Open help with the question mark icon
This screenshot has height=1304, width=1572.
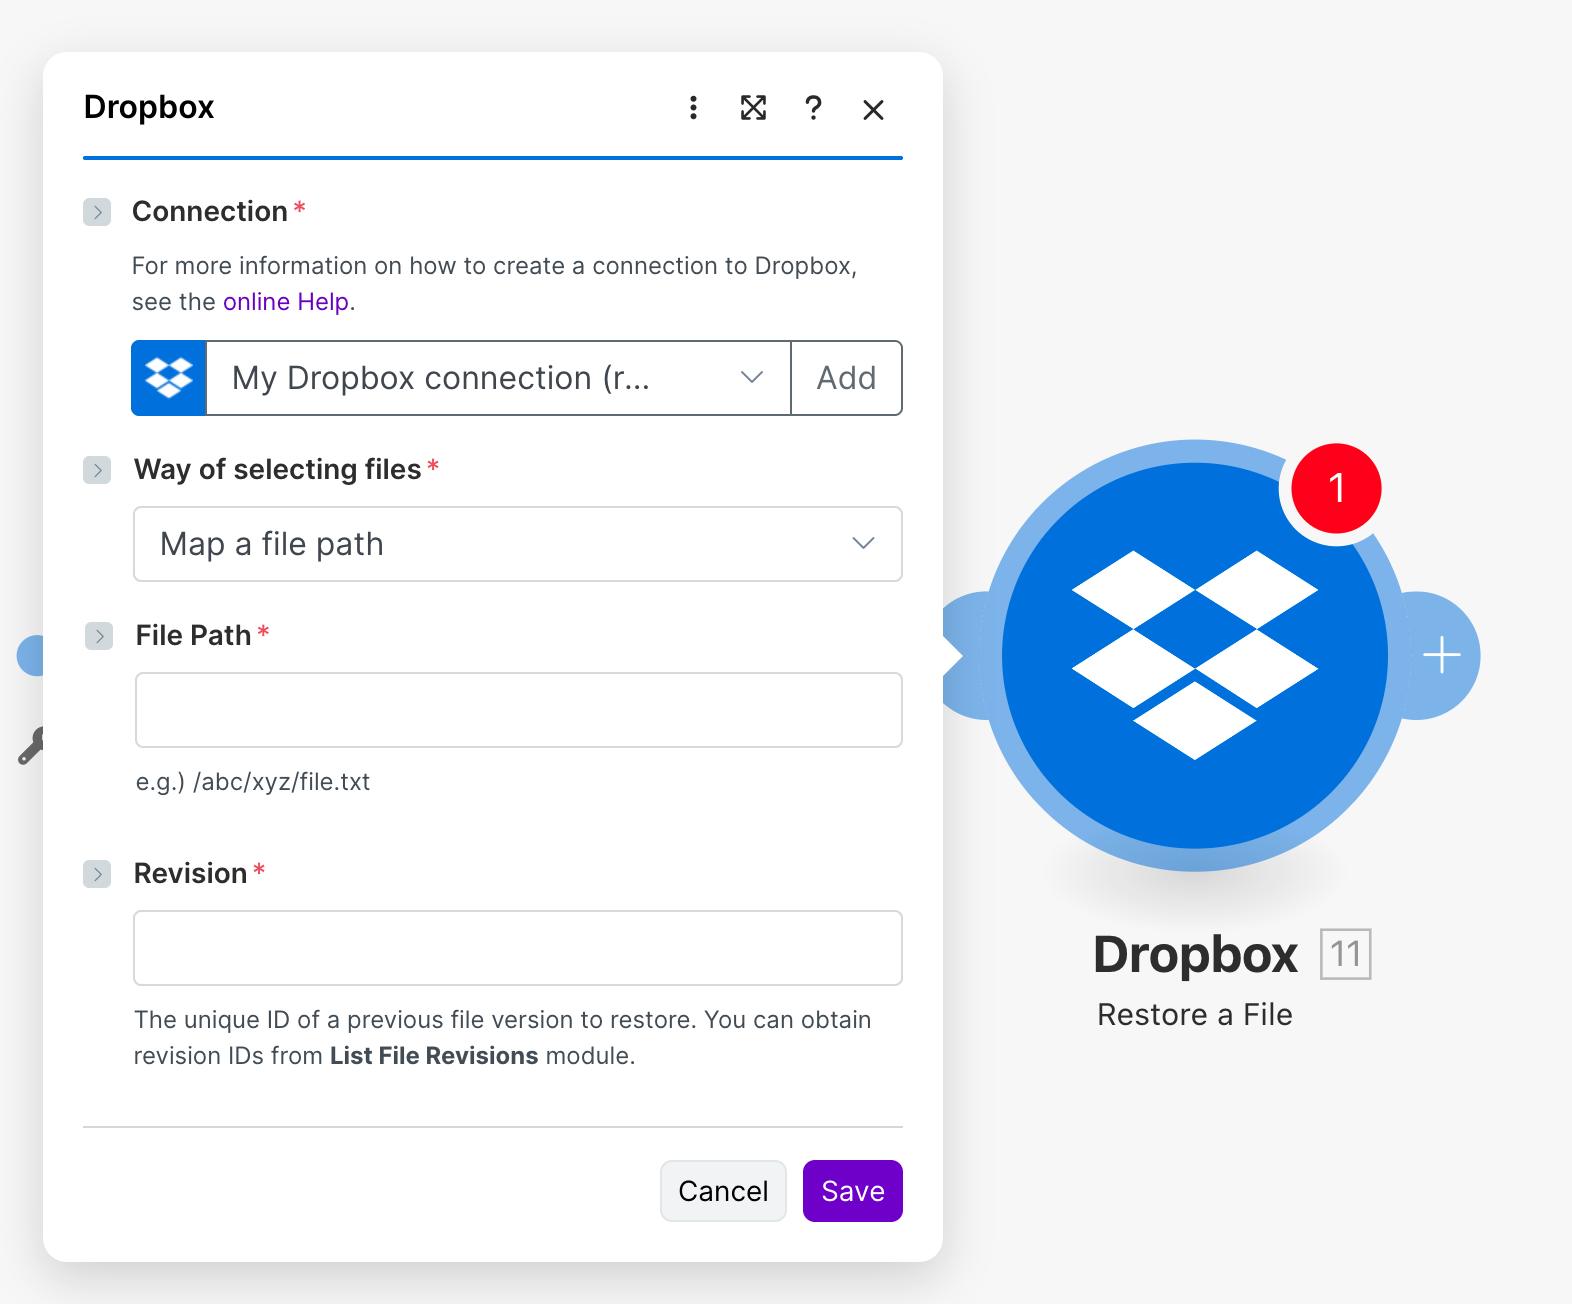point(813,108)
